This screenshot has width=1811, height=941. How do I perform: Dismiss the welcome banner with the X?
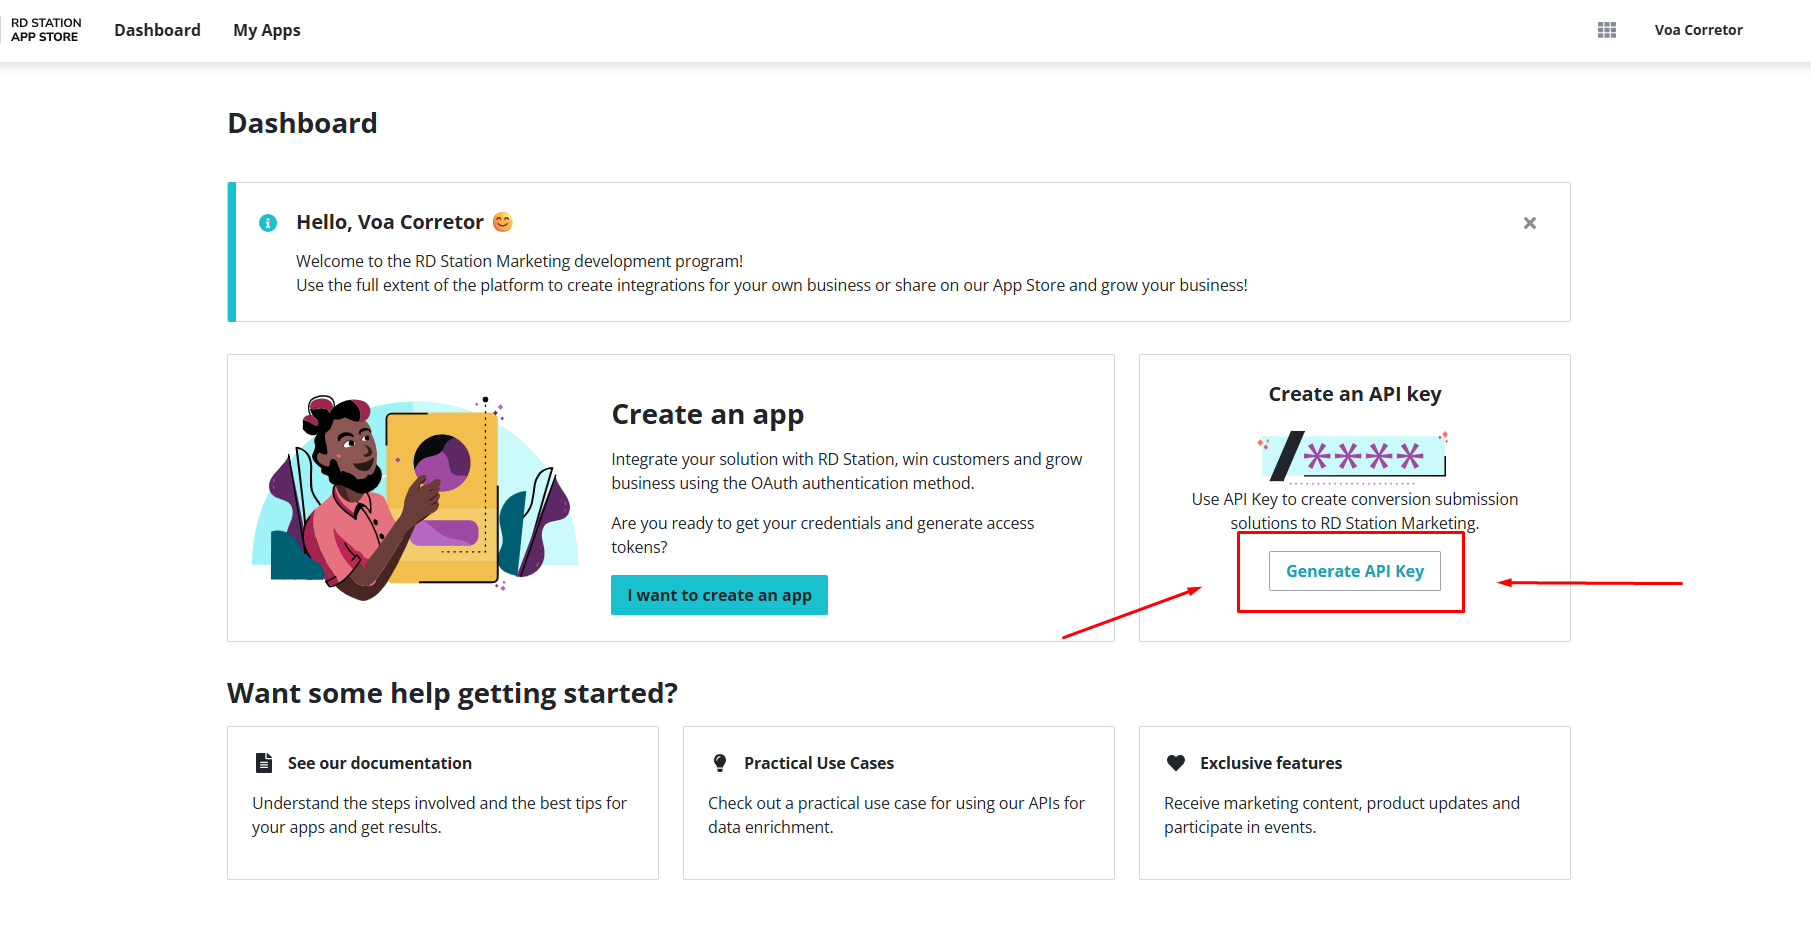tap(1529, 223)
